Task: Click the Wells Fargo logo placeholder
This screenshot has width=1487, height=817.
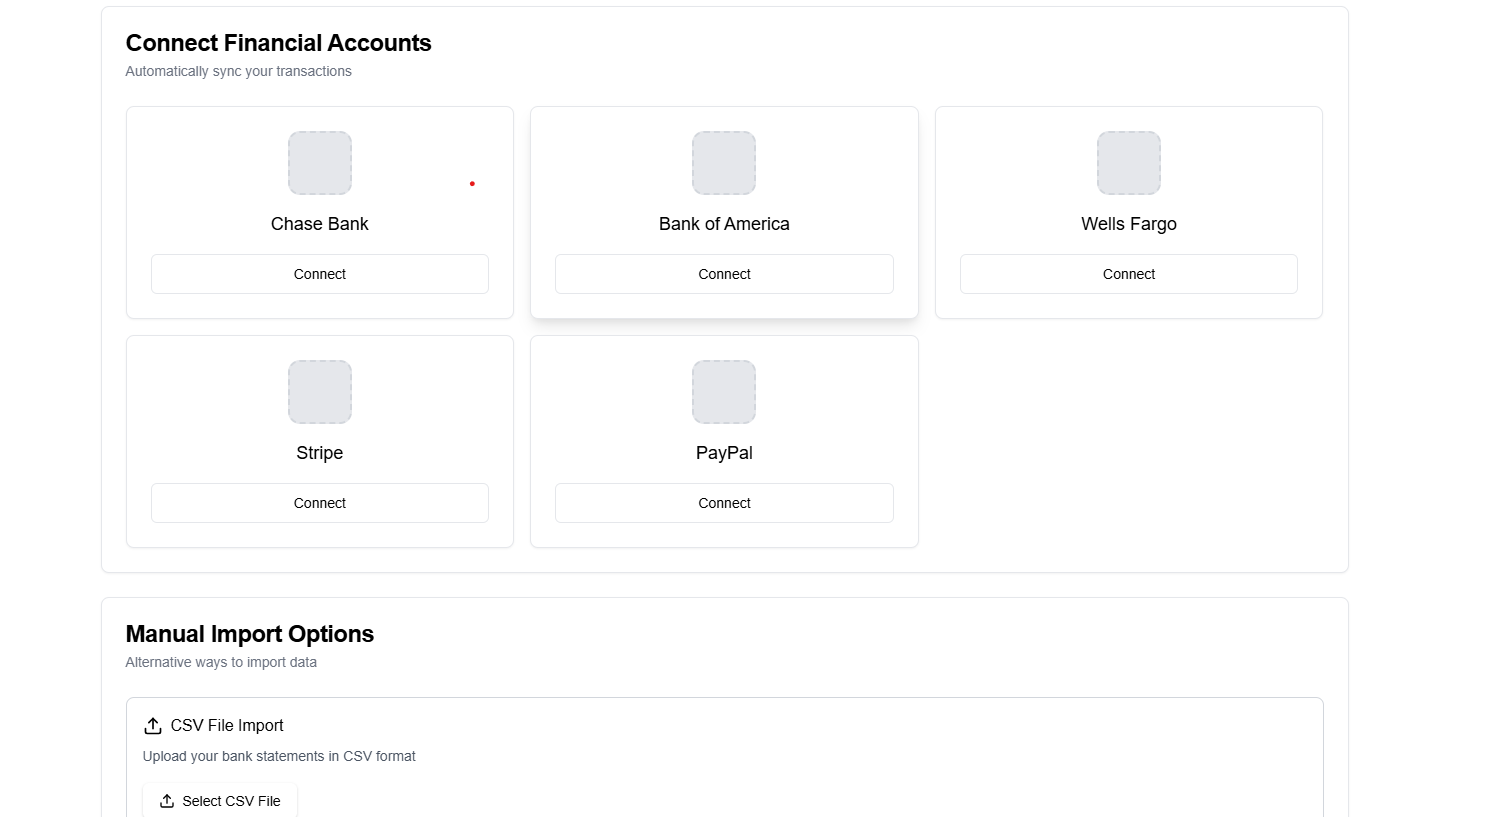Action: tap(1129, 163)
